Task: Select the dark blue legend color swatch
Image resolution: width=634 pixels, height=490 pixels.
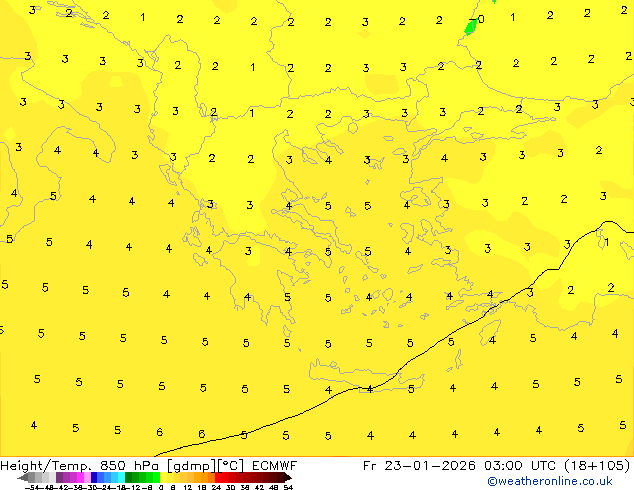Action: pos(94,477)
